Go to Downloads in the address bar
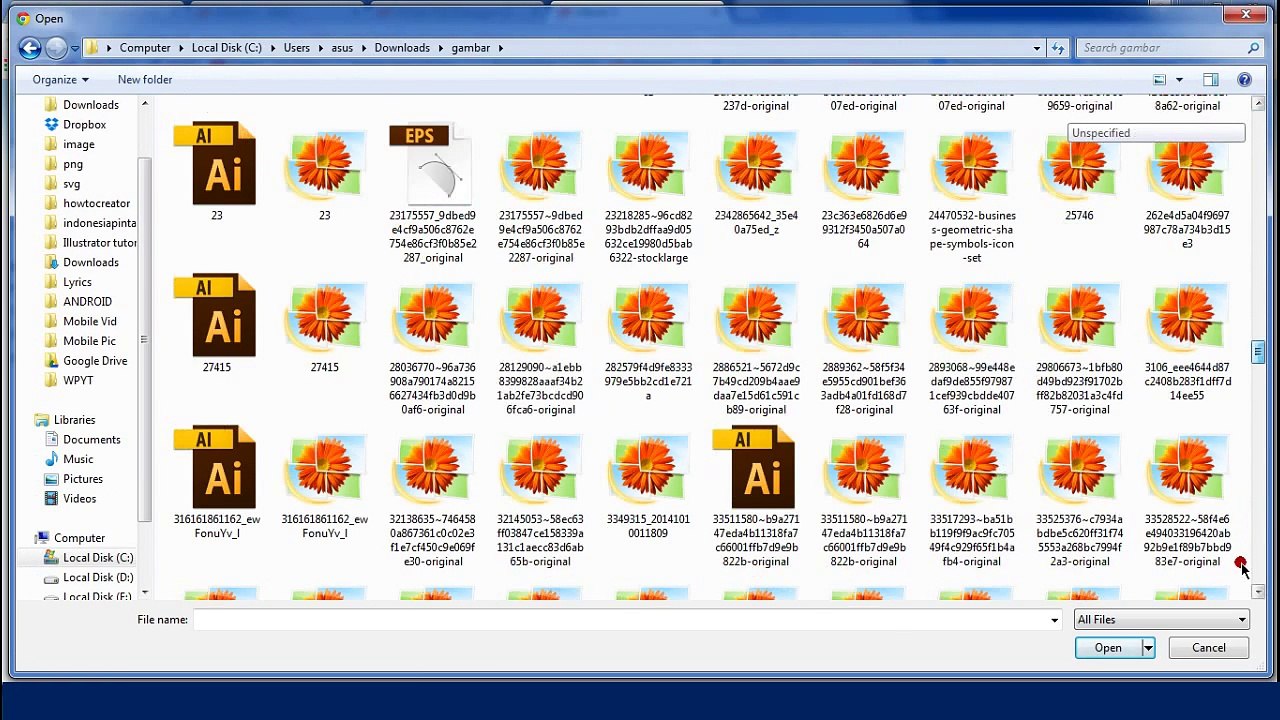 pyautogui.click(x=402, y=48)
